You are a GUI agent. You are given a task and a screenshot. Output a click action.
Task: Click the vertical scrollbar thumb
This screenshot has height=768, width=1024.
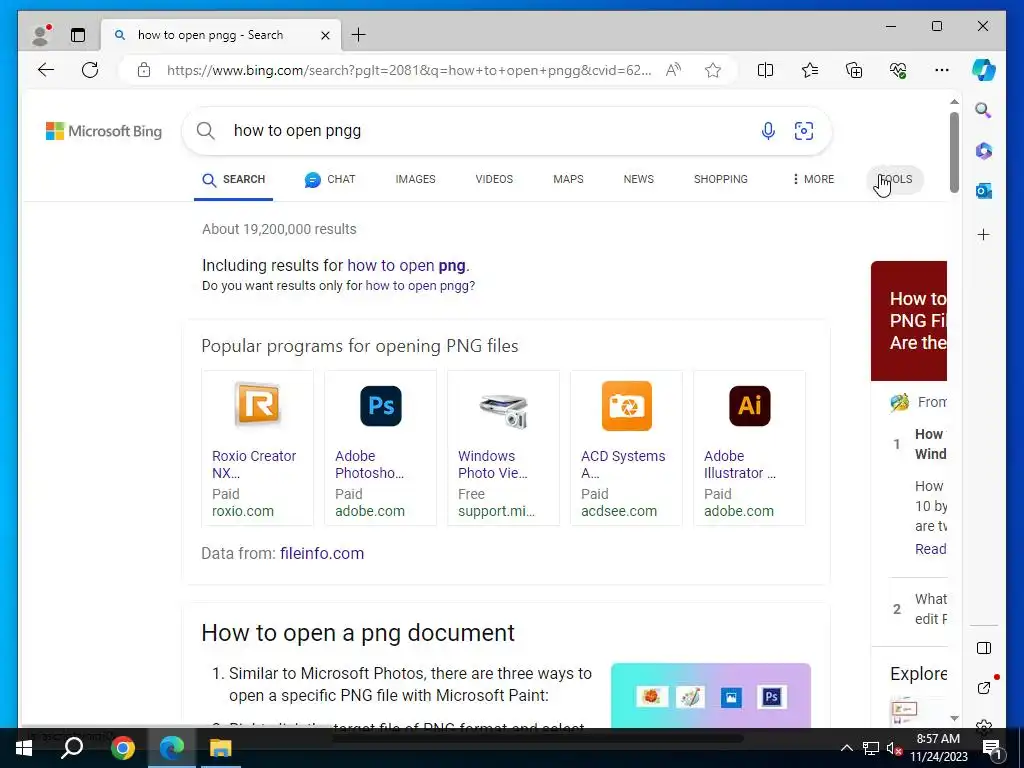[954, 152]
